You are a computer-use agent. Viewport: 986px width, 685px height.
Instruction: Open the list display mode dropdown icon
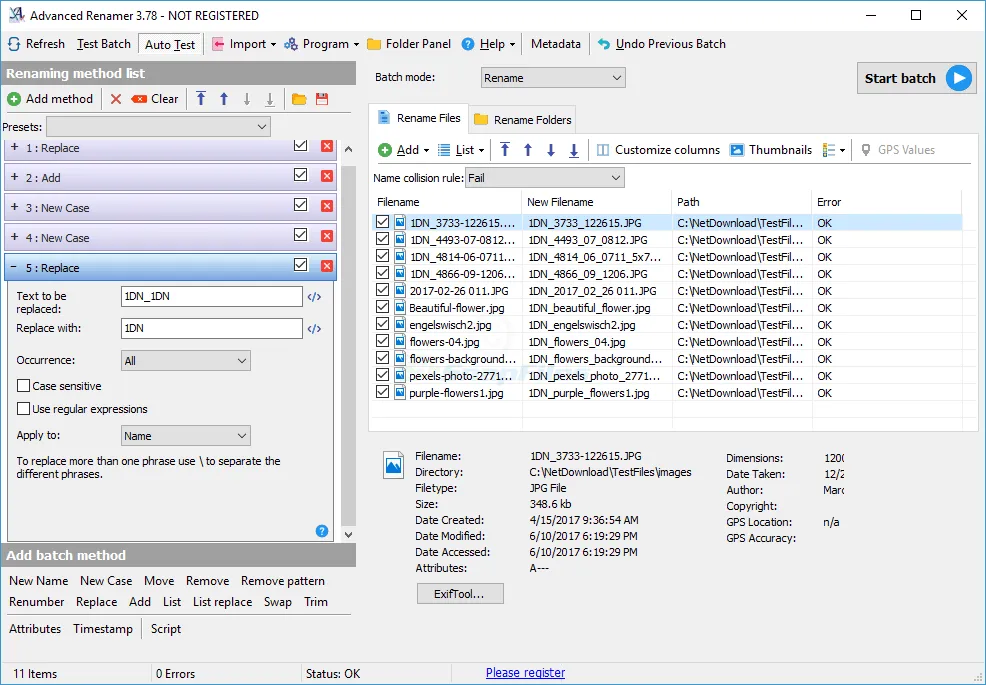click(834, 150)
